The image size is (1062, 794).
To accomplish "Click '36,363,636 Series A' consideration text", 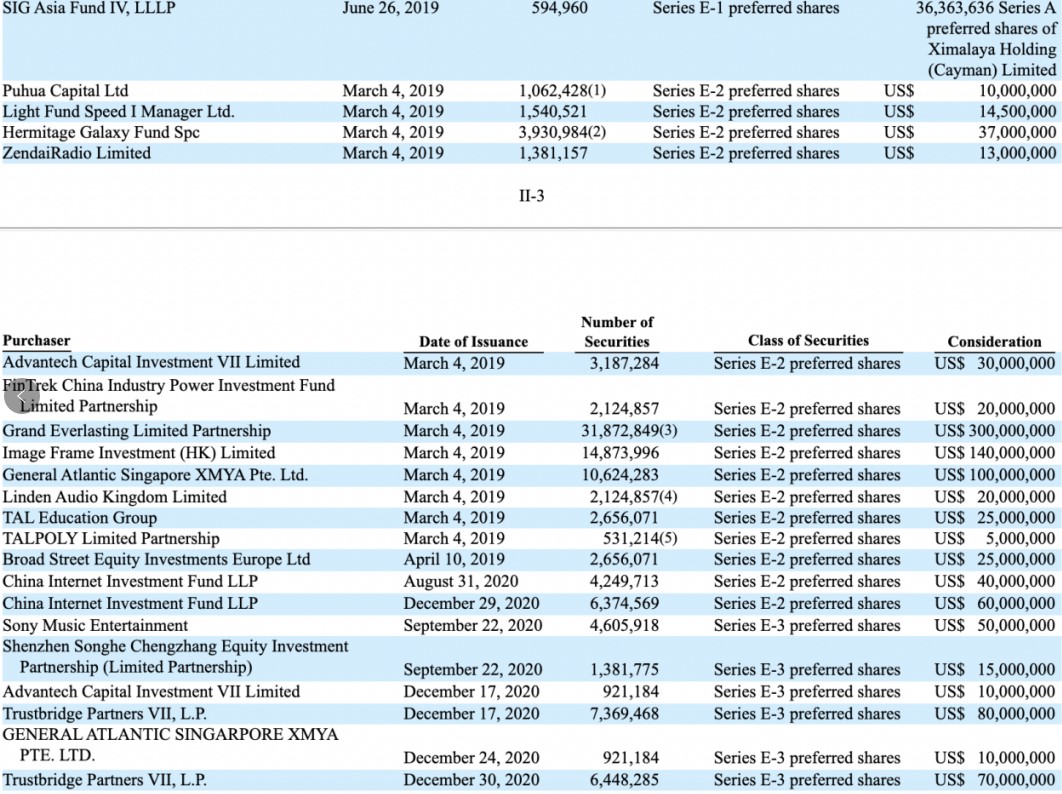I will (986, 8).
